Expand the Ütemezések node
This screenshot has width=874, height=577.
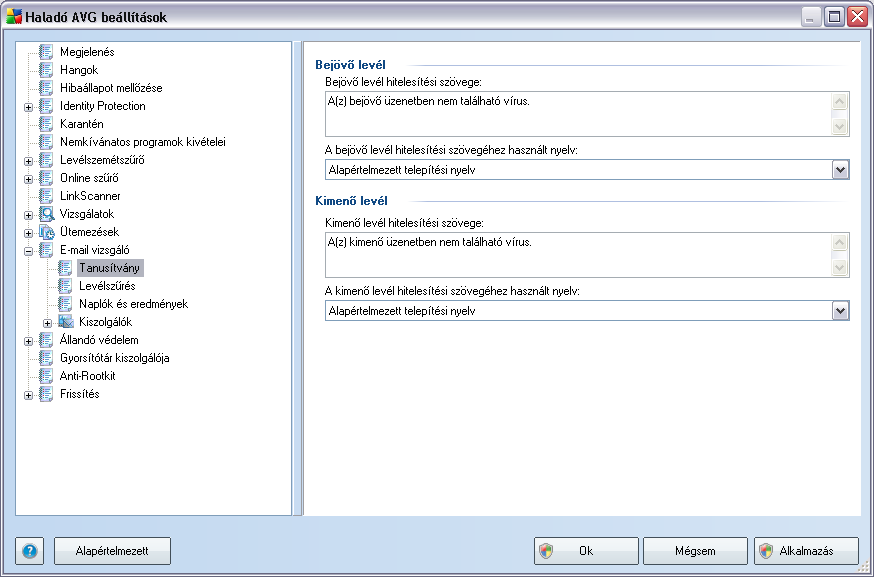pos(28,233)
